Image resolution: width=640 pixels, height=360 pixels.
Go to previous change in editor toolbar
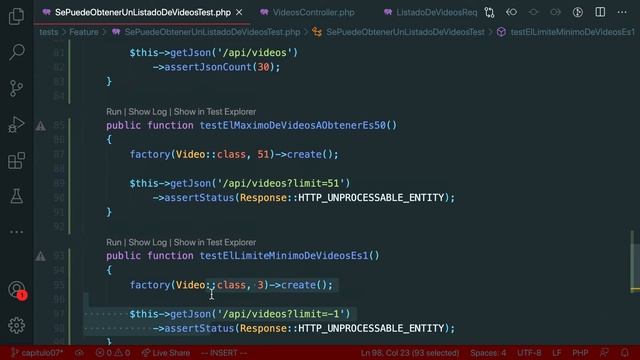tap(511, 13)
